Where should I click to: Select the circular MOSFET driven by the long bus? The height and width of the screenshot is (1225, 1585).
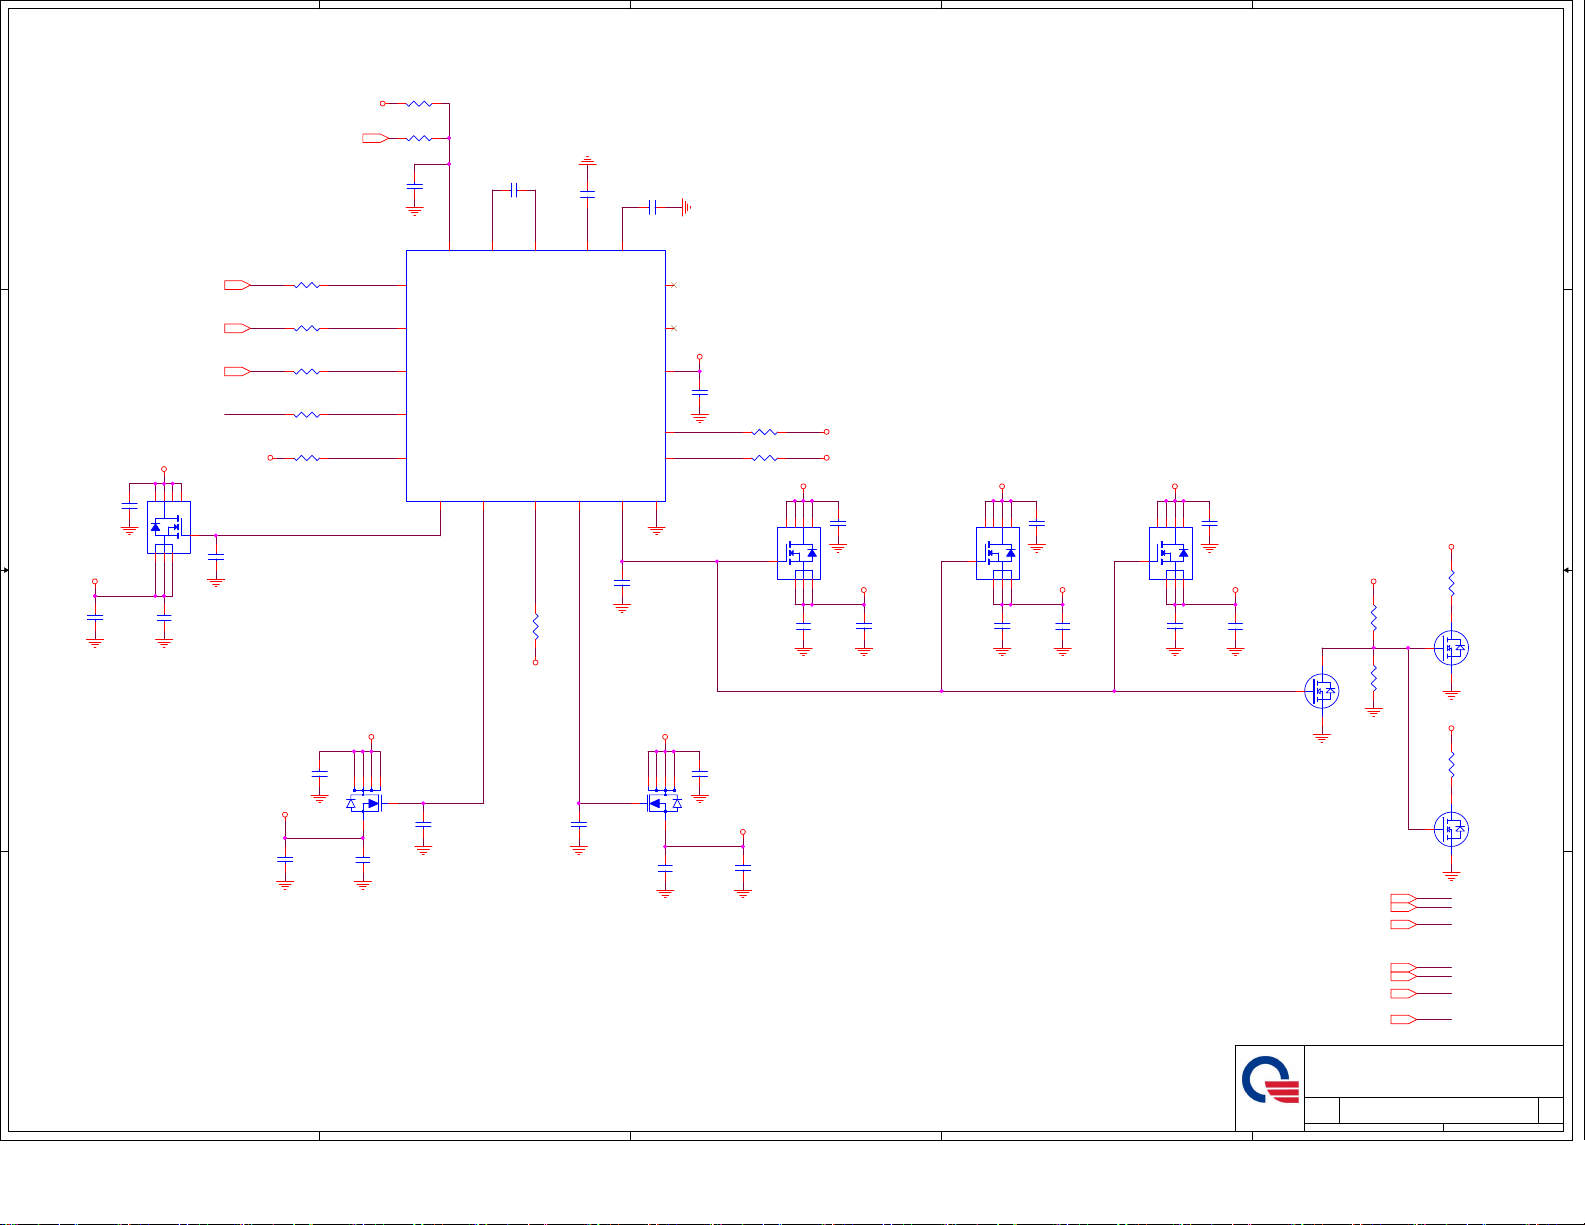1322,691
